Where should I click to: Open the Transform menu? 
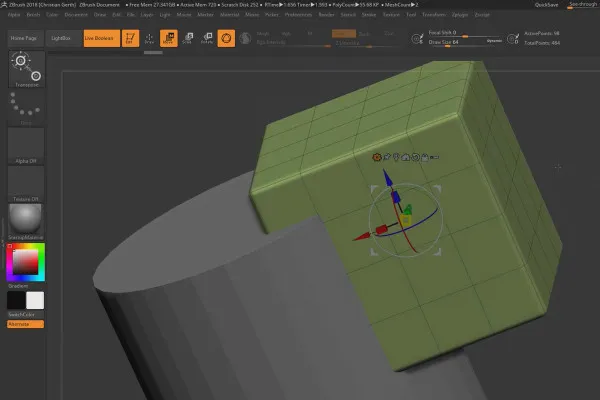click(434, 15)
